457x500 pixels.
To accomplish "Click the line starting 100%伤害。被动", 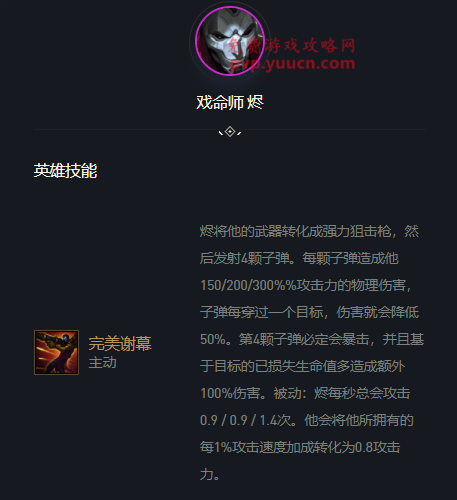I will 305,393.
